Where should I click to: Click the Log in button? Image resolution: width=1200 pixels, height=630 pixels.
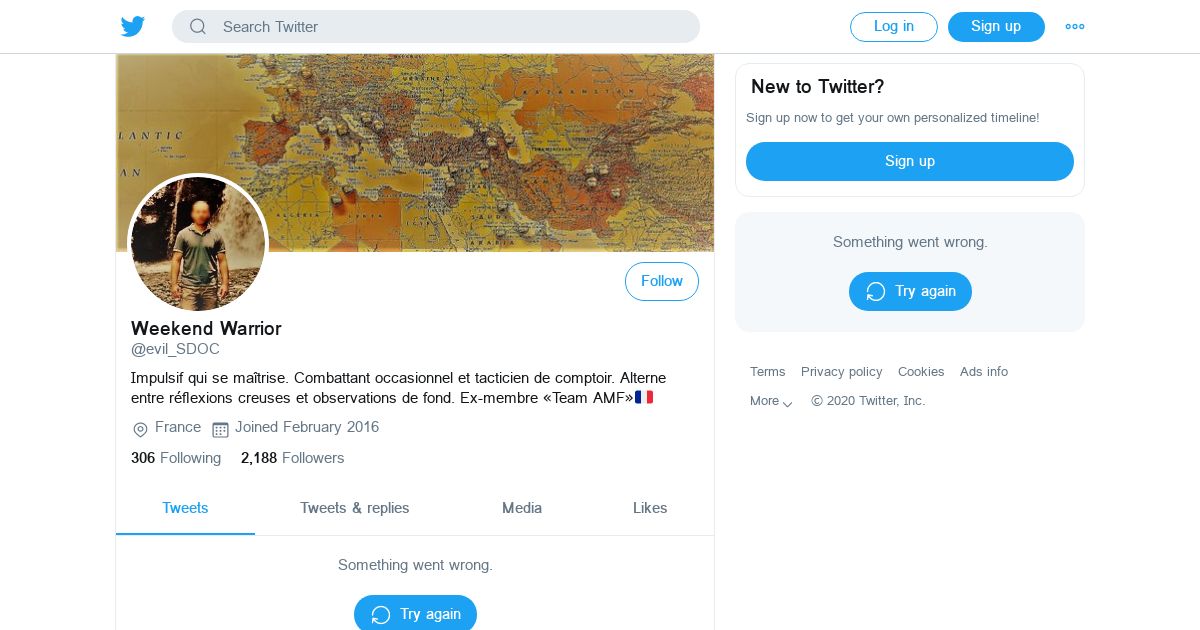click(x=894, y=27)
